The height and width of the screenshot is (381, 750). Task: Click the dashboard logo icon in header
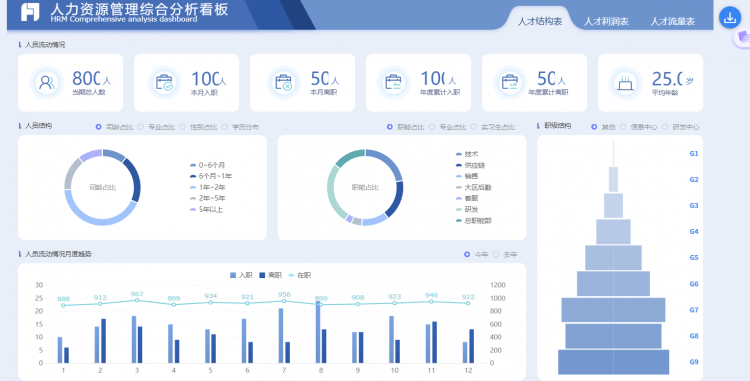(x=30, y=13)
